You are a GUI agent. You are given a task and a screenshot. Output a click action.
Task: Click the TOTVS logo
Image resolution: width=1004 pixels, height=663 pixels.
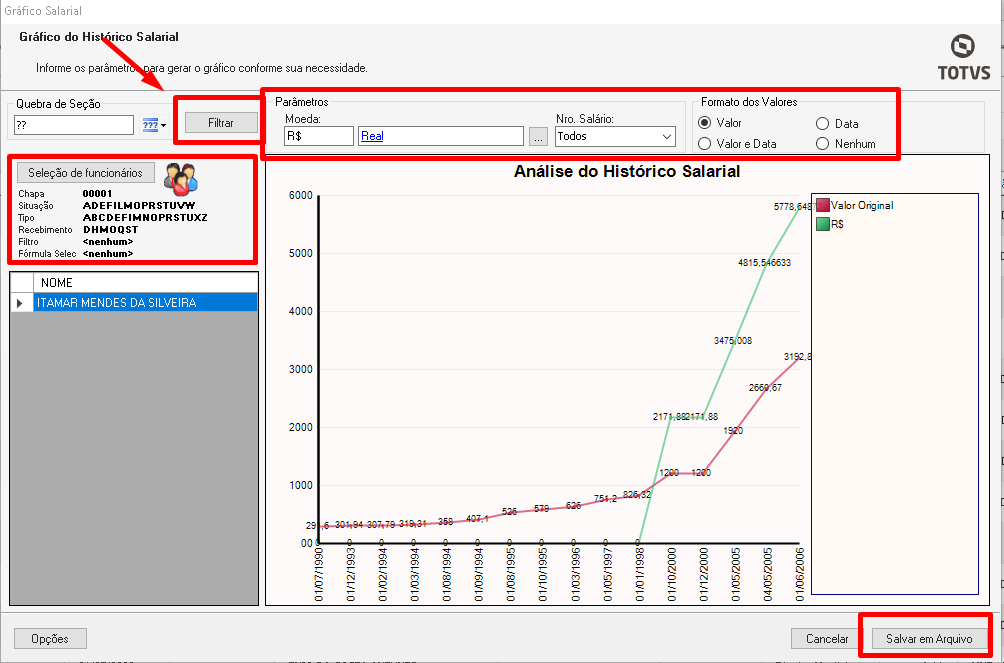click(964, 58)
